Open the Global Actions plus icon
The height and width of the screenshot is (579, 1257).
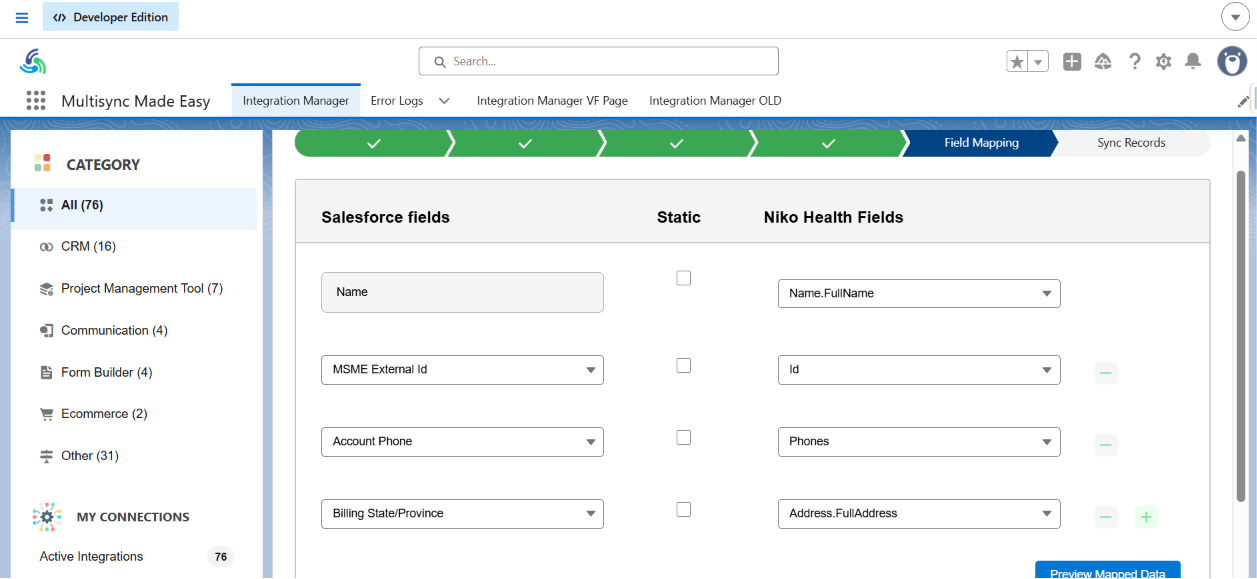pyautogui.click(x=1072, y=62)
